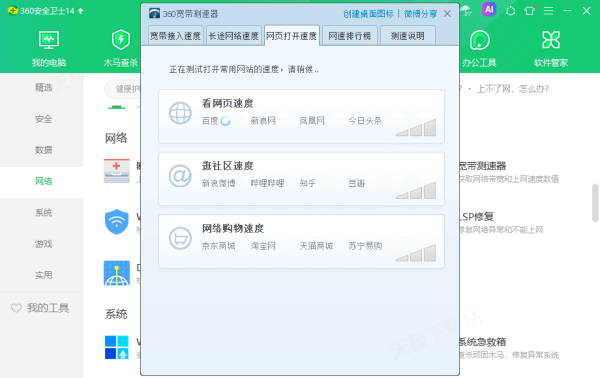Image resolution: width=600 pixels, height=378 pixels.
Task: Click the 360安全卫士14 upgrade arrow icon
Action: coord(80,11)
